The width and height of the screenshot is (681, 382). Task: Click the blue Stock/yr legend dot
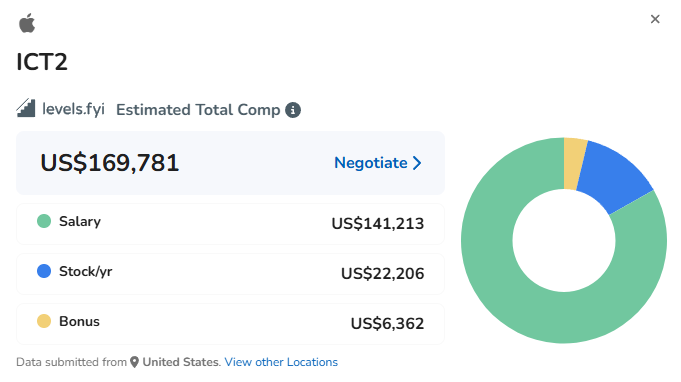(x=44, y=271)
